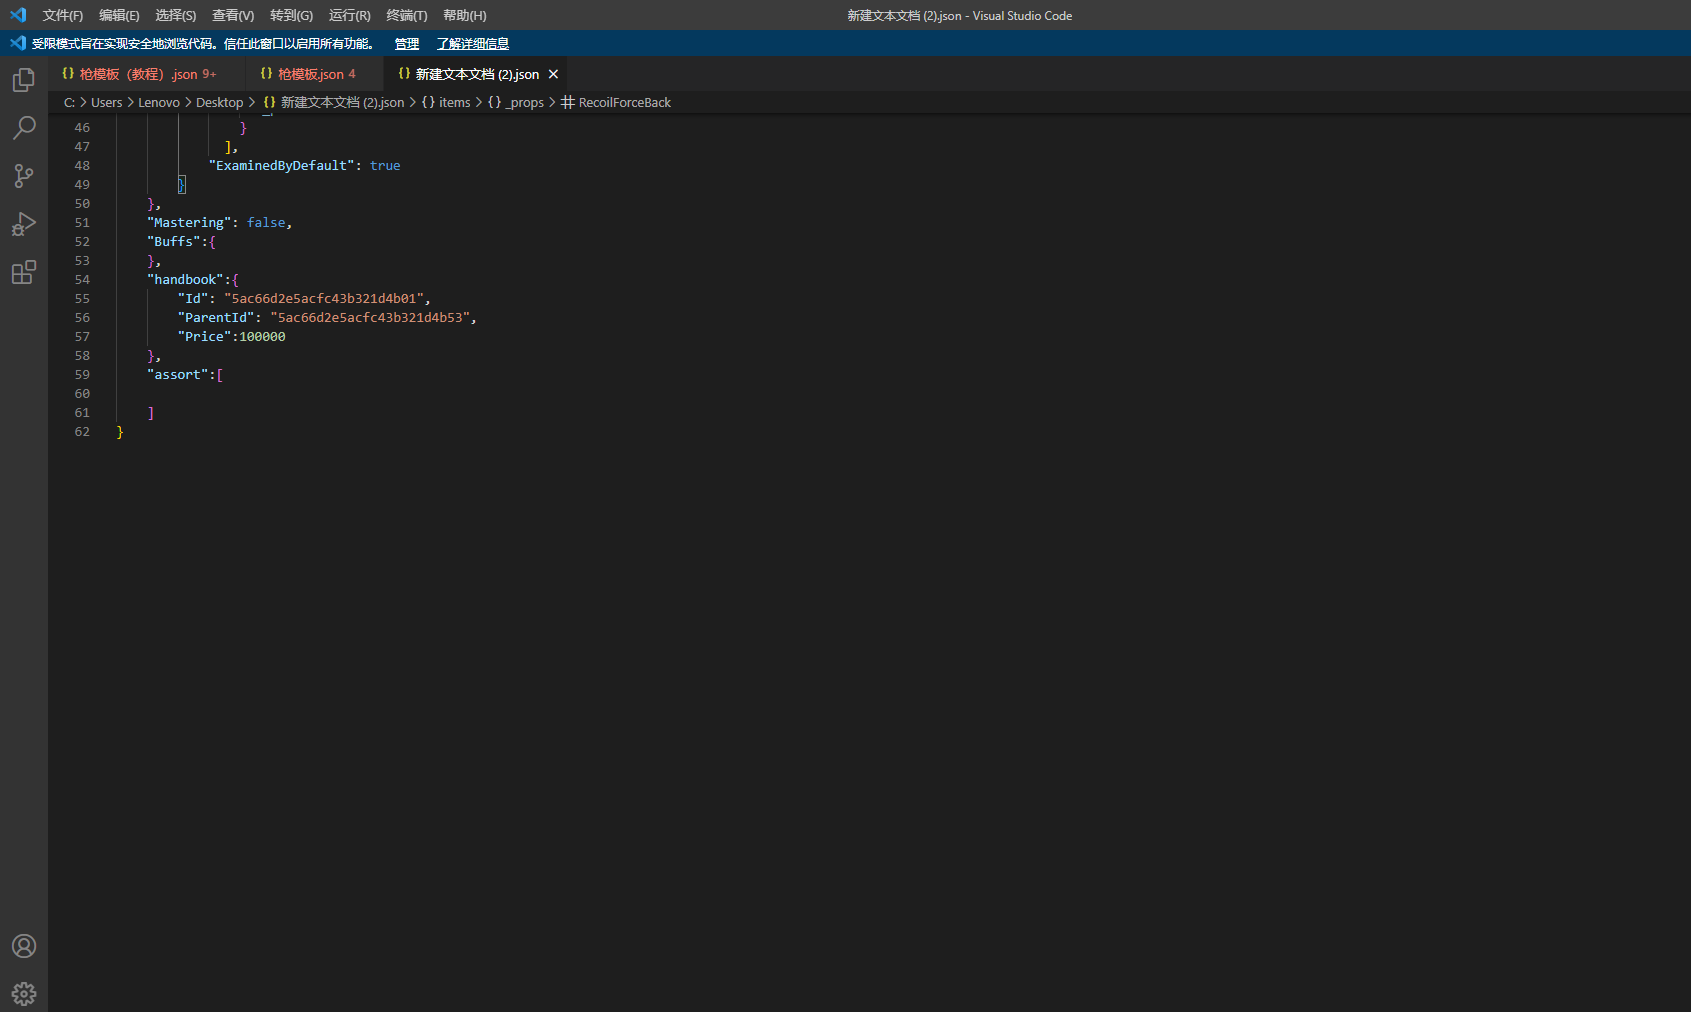1691x1012 pixels.
Task: Open the items breadcrumb segment
Action: [454, 102]
